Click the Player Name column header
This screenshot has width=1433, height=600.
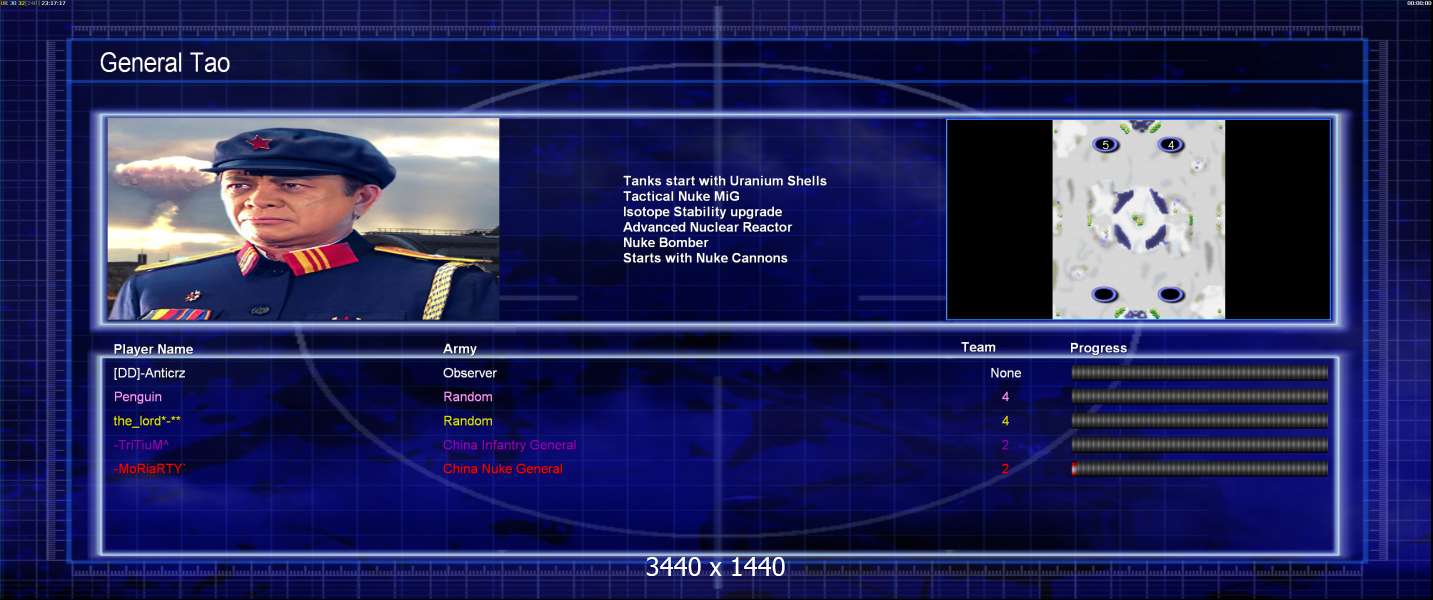(153, 349)
